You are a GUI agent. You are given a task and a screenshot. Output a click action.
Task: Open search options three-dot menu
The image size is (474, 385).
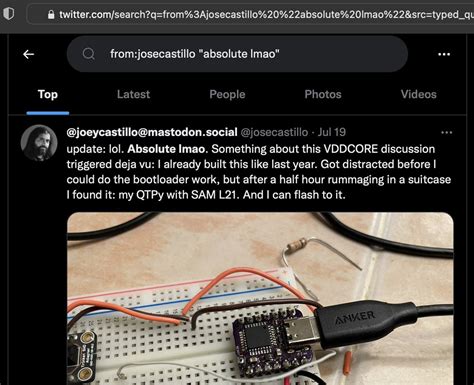[444, 54]
